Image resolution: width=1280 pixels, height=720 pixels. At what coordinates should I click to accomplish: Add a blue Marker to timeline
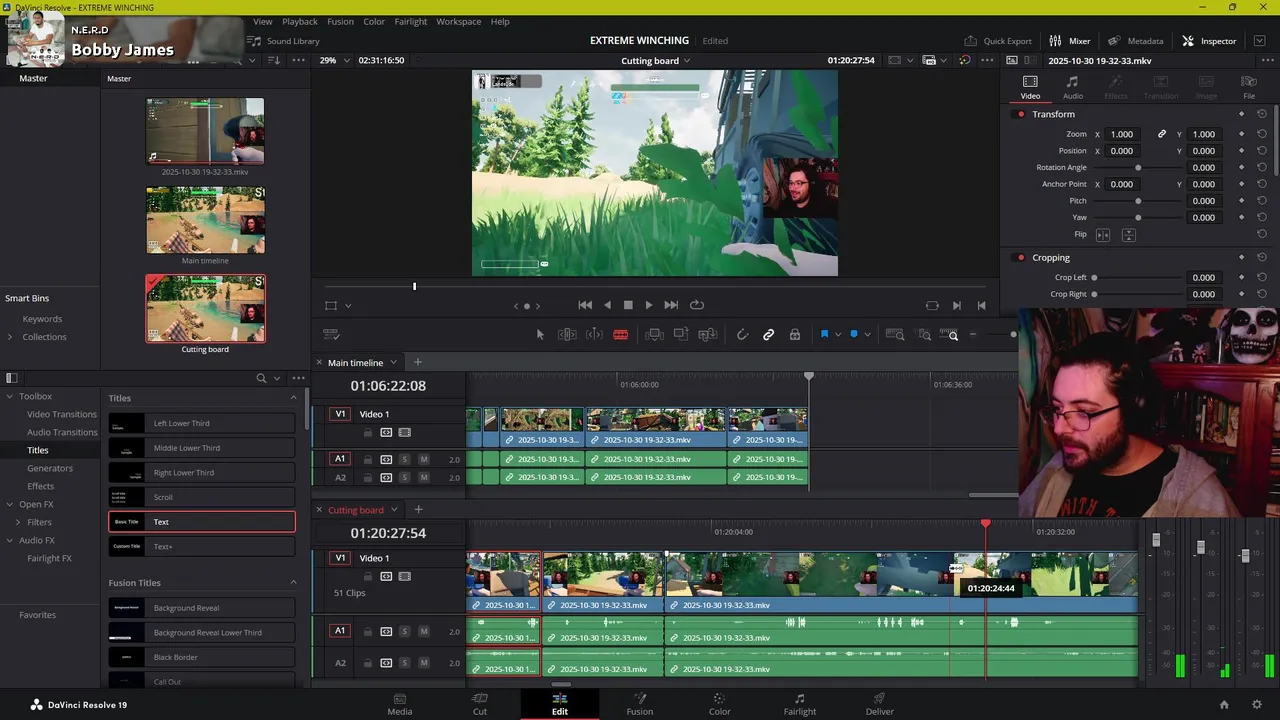coord(853,335)
